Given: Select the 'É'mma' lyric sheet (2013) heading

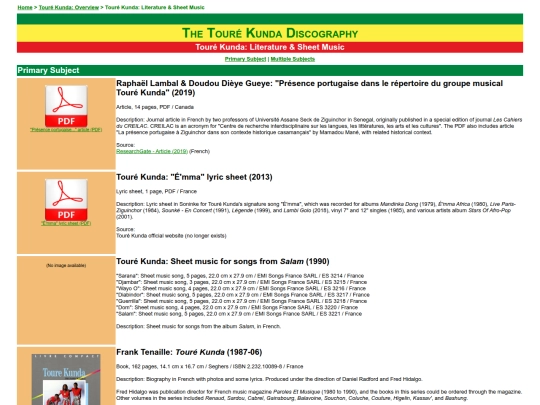Looking at the screenshot, I should [x=194, y=177].
